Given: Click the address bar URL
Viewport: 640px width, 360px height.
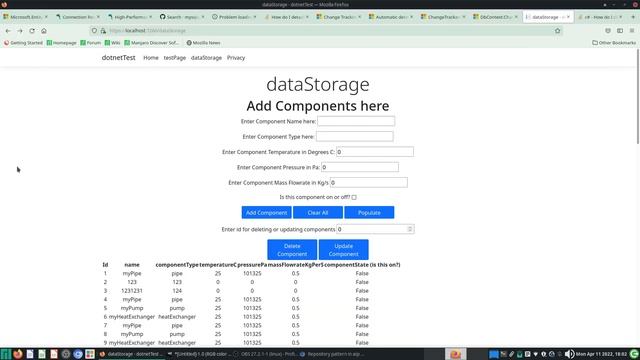Looking at the screenshot, I should click(148, 31).
